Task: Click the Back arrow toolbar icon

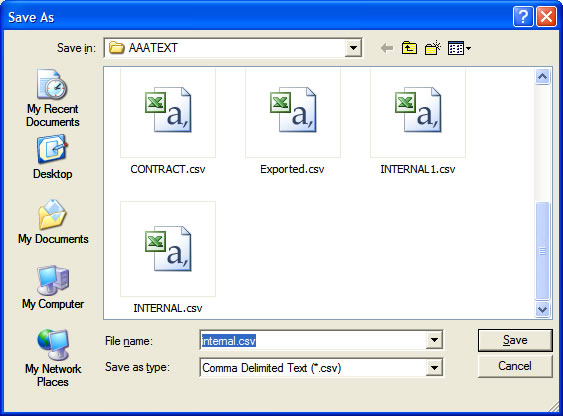Action: [x=387, y=48]
